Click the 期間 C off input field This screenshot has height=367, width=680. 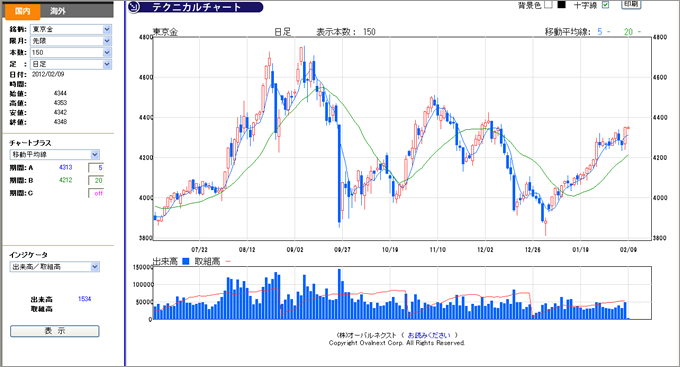96,193
